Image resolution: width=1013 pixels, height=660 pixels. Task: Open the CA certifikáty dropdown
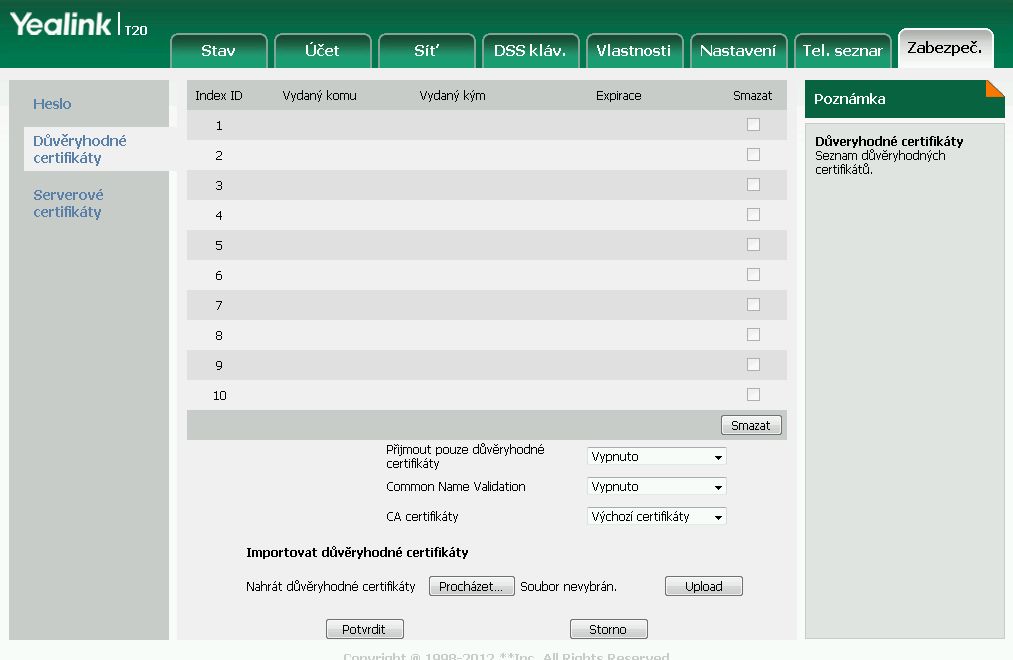pos(656,517)
